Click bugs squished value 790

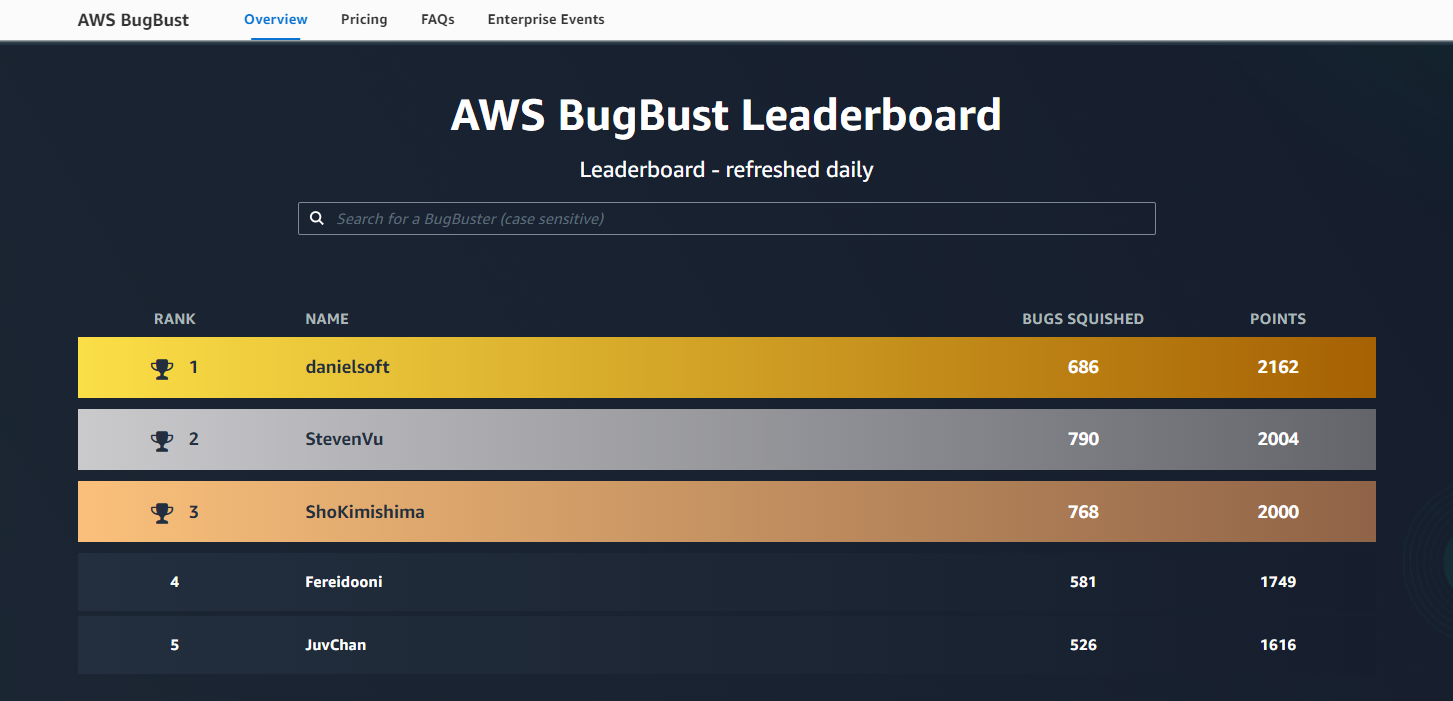[1083, 439]
